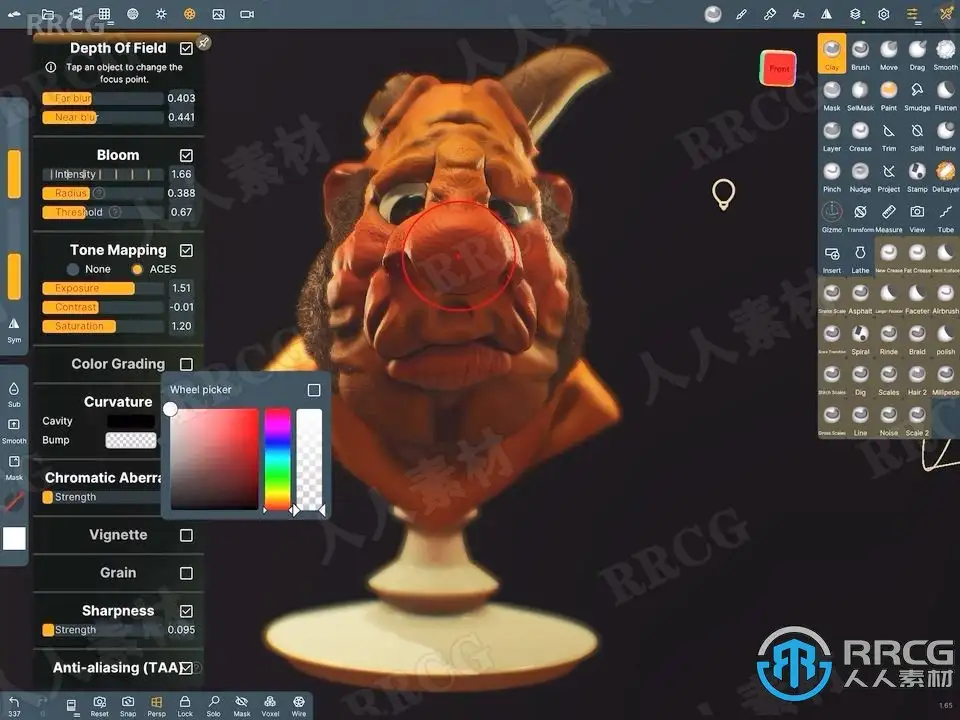This screenshot has width=960, height=720.
Task: Select the None tone mapping option
Action: (x=89, y=269)
